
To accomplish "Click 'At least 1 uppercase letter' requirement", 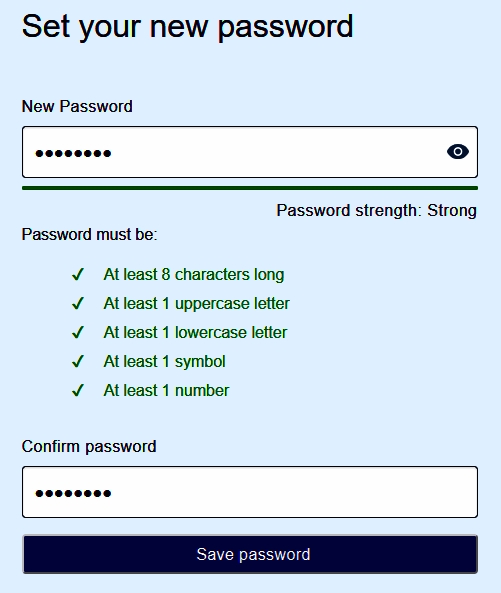I will click(197, 303).
